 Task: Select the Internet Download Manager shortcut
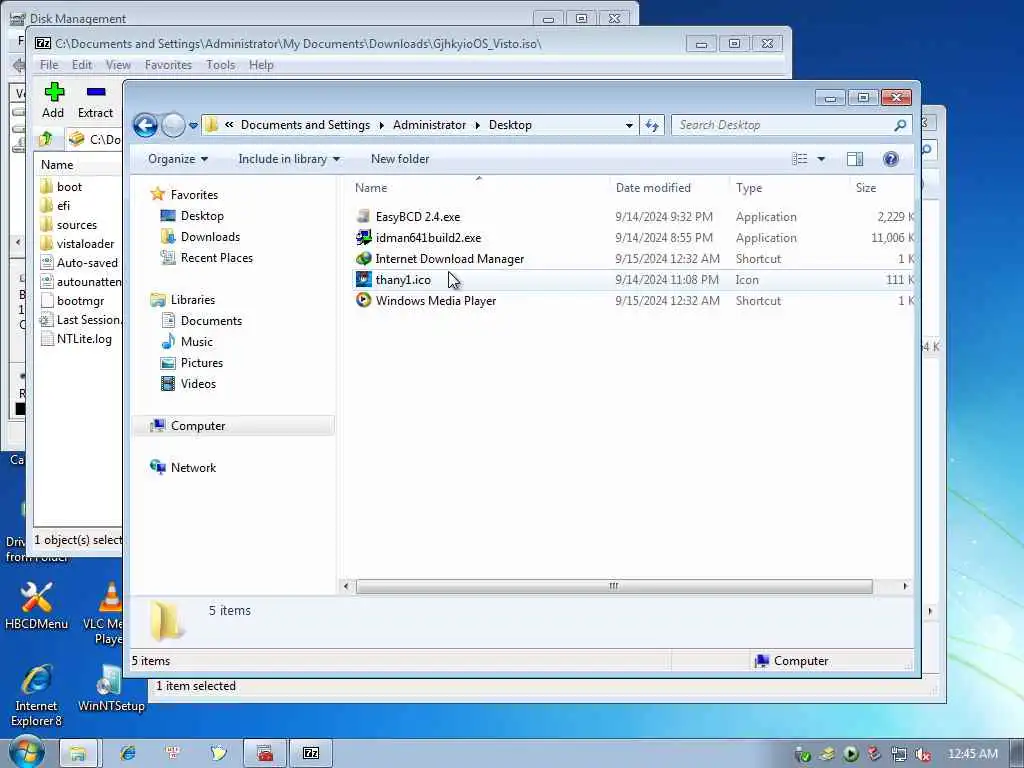click(449, 259)
